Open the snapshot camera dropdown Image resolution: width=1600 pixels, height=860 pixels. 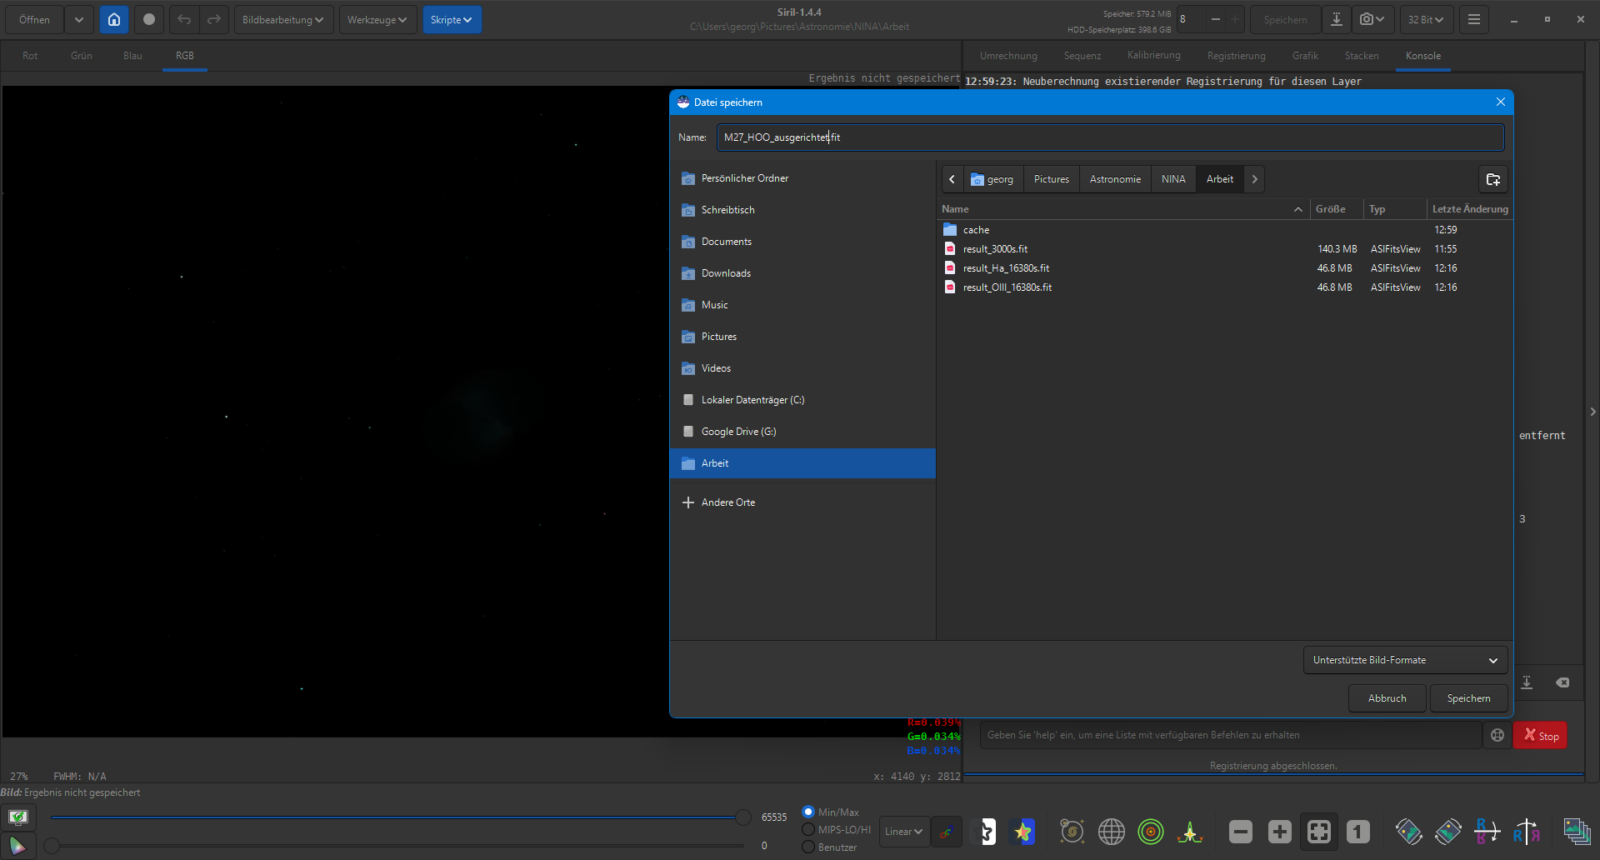coord(1372,20)
